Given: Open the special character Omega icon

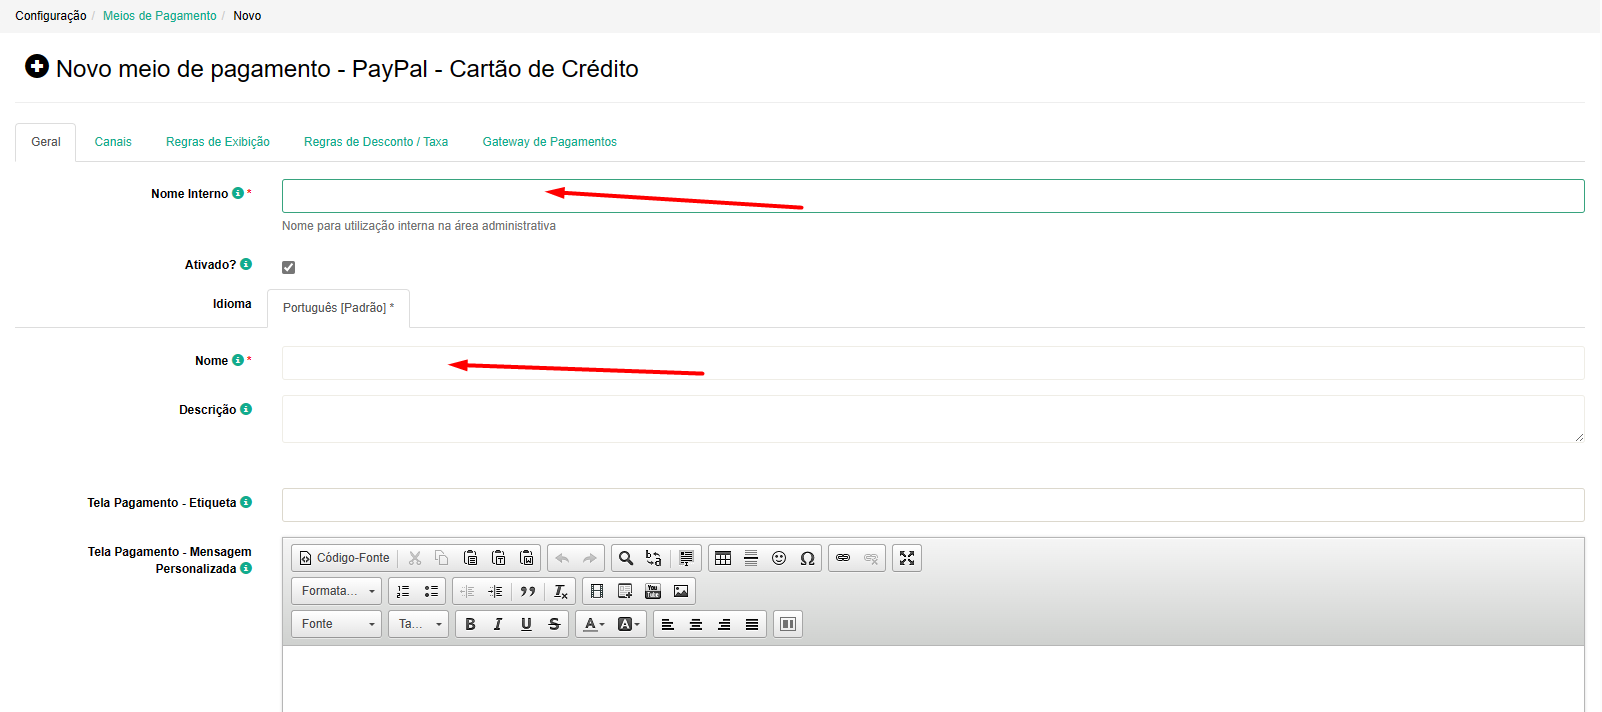Looking at the screenshot, I should pos(807,558).
